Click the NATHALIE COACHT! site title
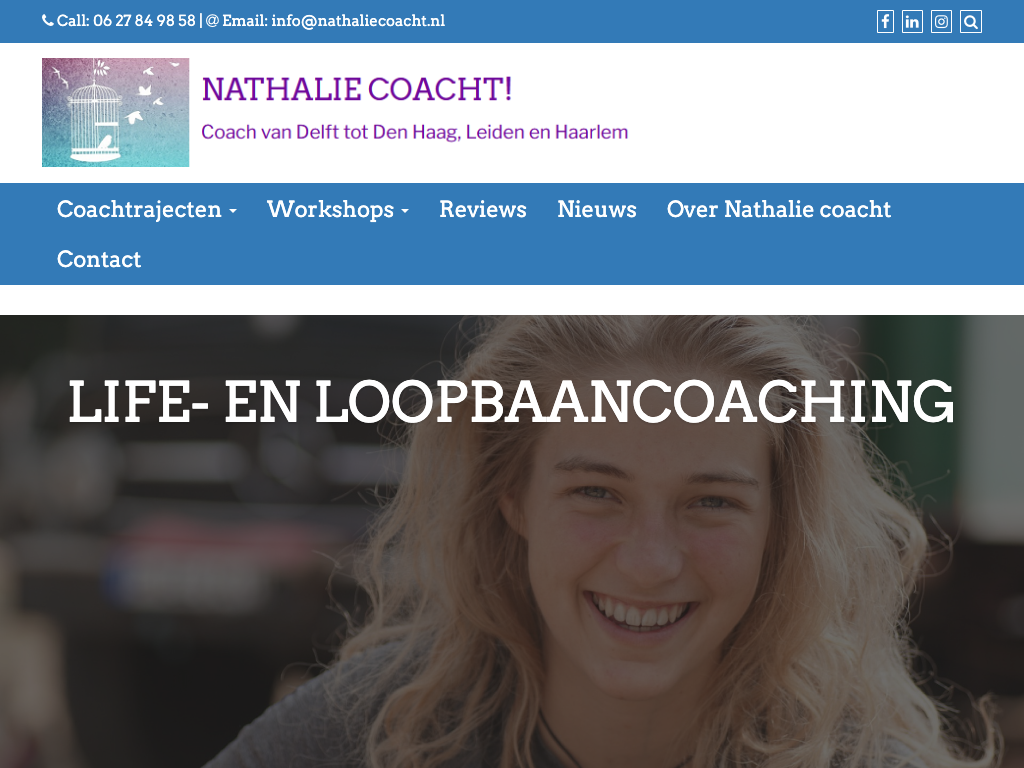1024x768 pixels. point(357,89)
